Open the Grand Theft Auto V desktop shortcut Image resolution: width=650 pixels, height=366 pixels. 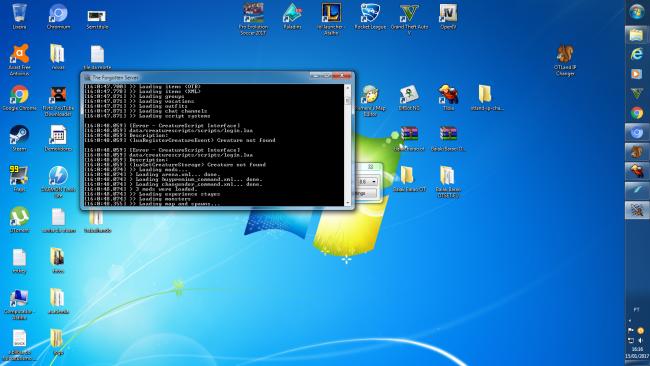(409, 19)
